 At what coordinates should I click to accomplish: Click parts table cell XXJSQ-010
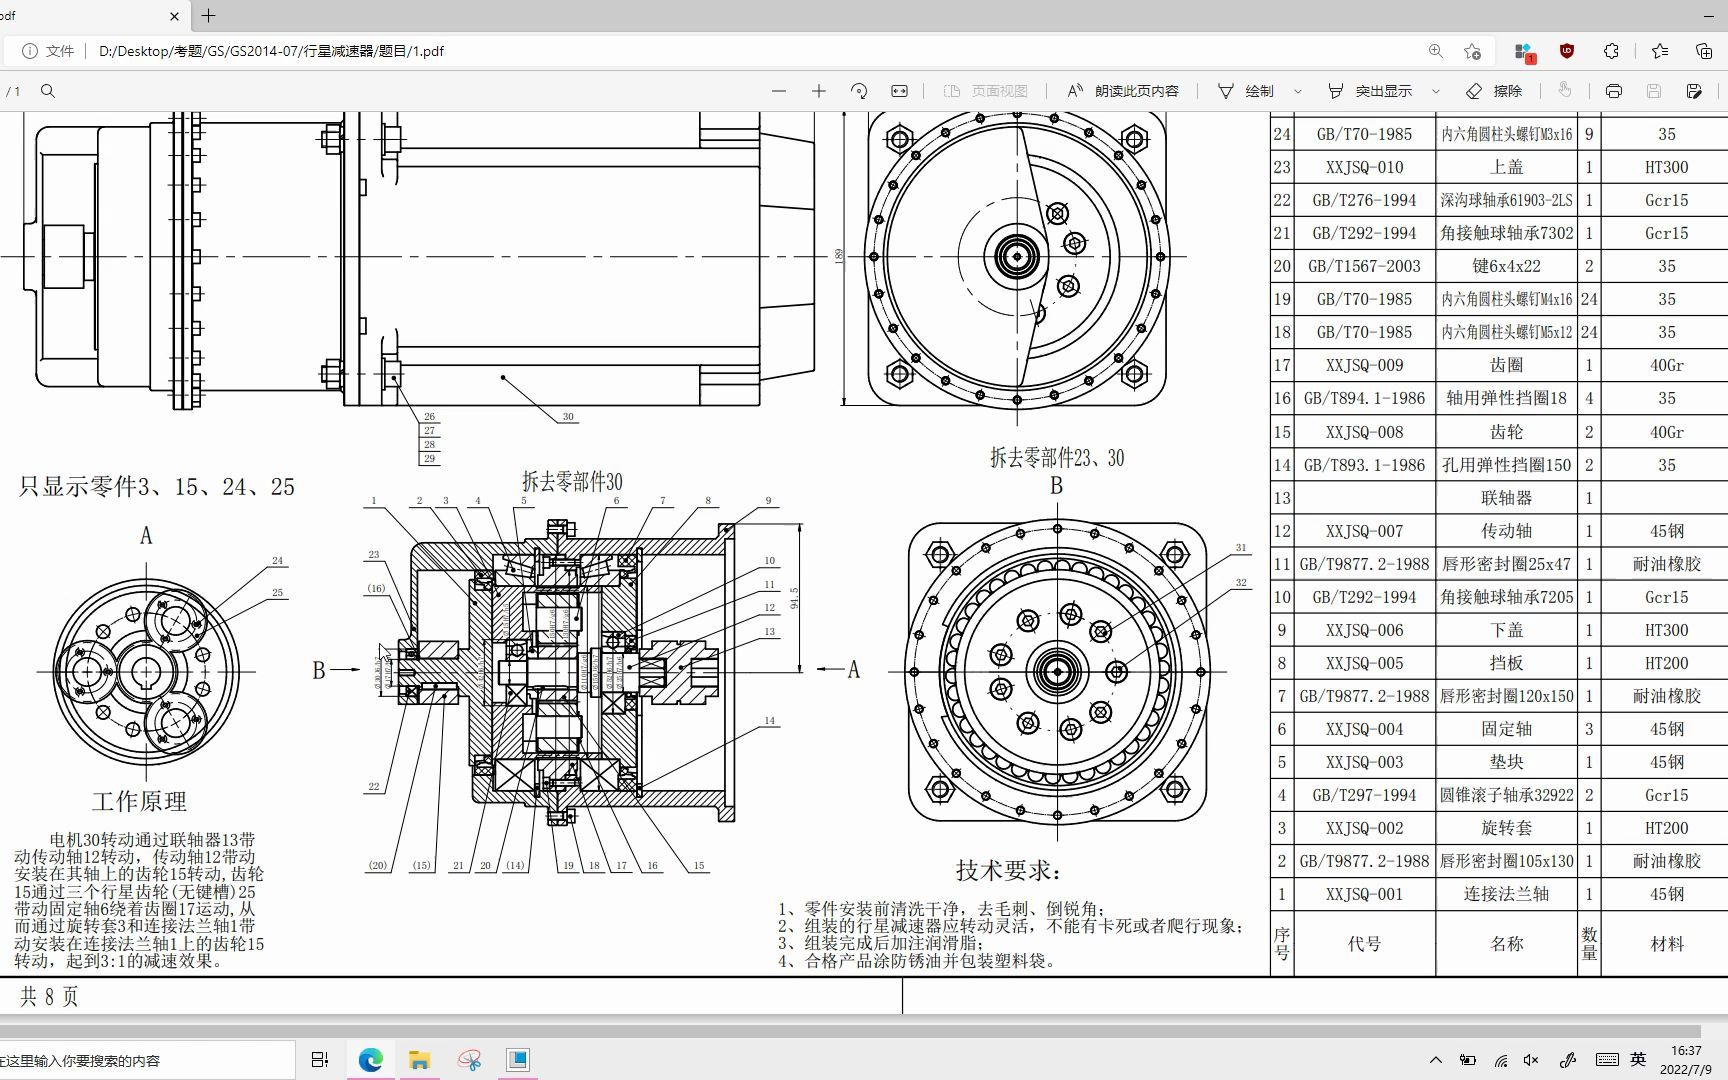1364,167
